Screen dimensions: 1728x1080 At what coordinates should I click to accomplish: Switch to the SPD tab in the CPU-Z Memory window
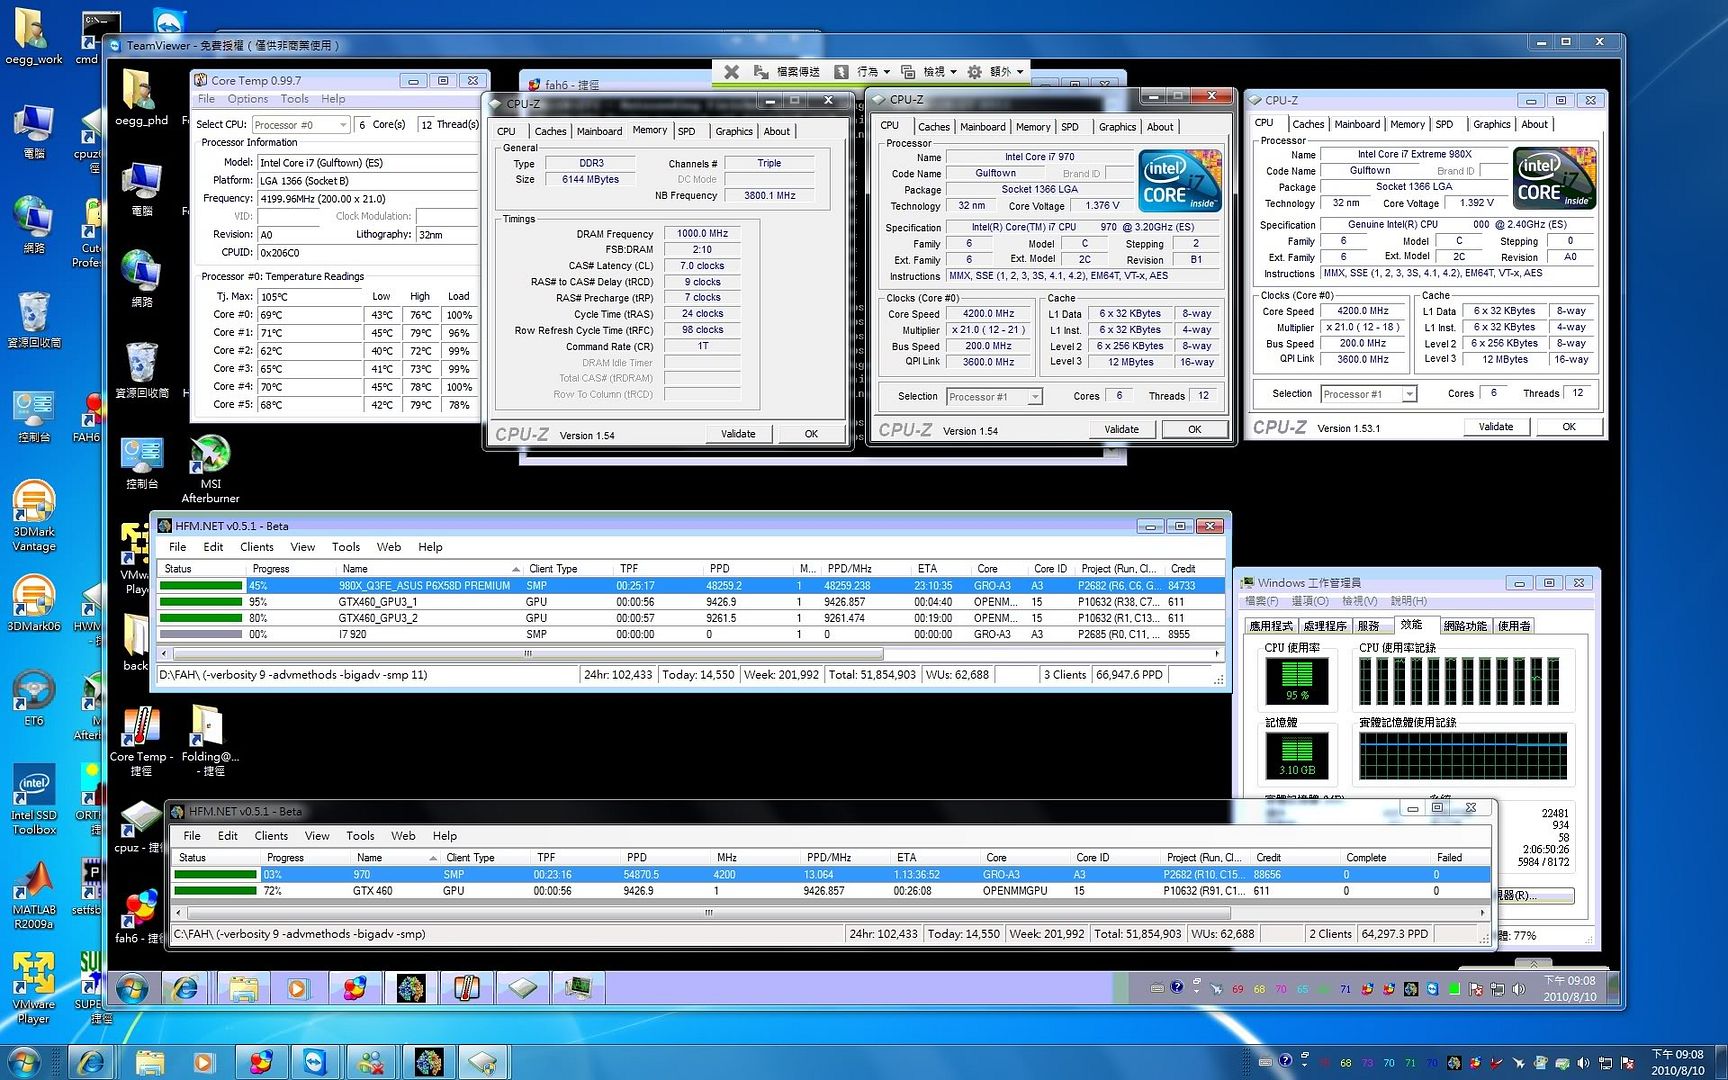click(686, 131)
